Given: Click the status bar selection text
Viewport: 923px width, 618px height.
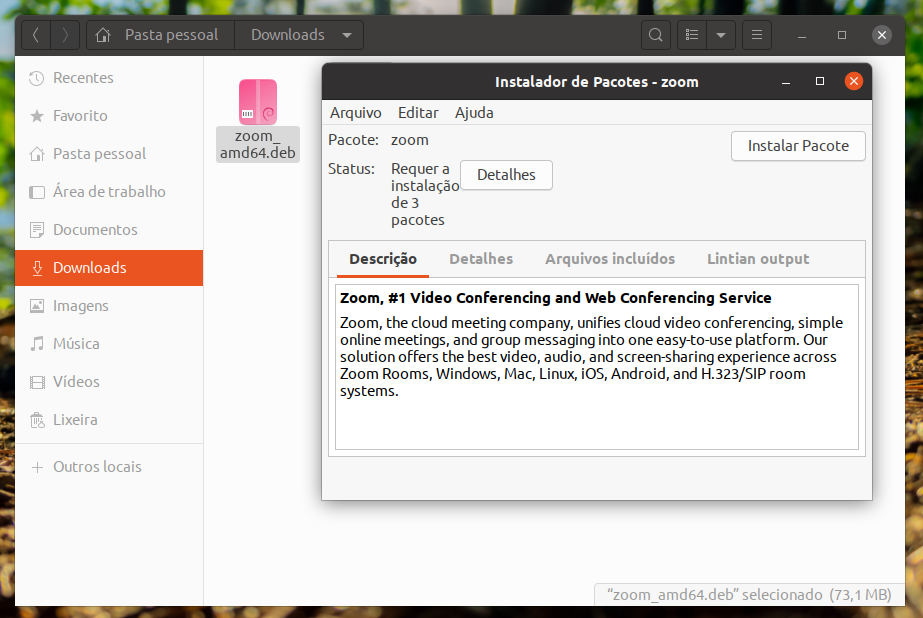Looking at the screenshot, I should coord(749,595).
